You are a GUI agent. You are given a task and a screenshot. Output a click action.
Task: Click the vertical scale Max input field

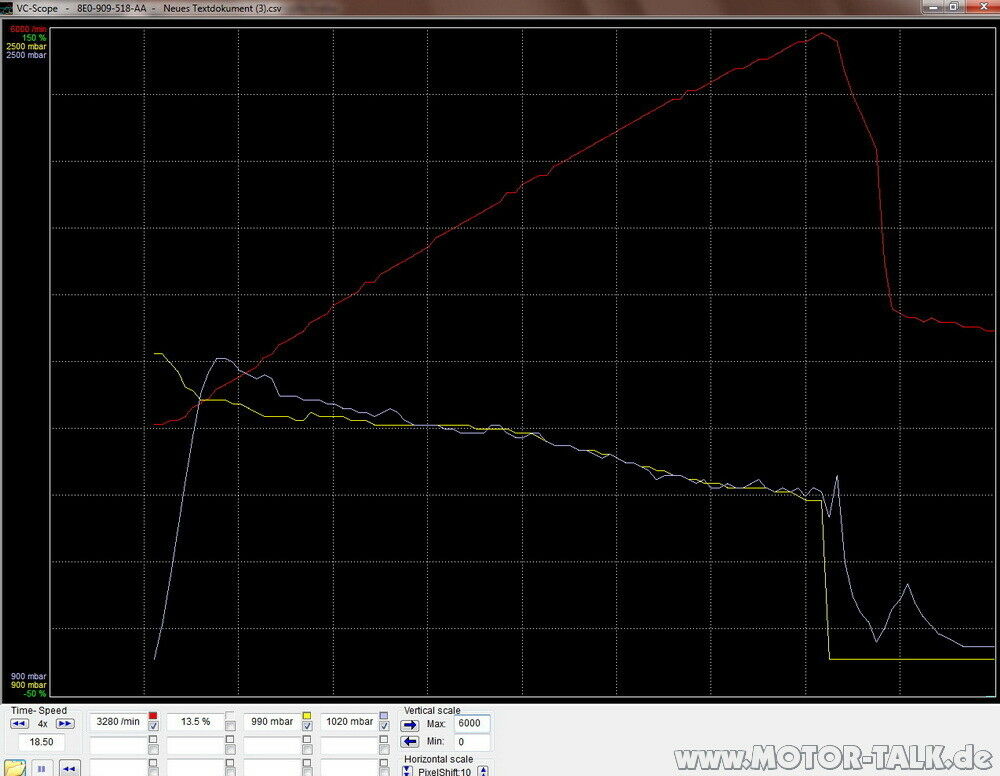pos(472,723)
